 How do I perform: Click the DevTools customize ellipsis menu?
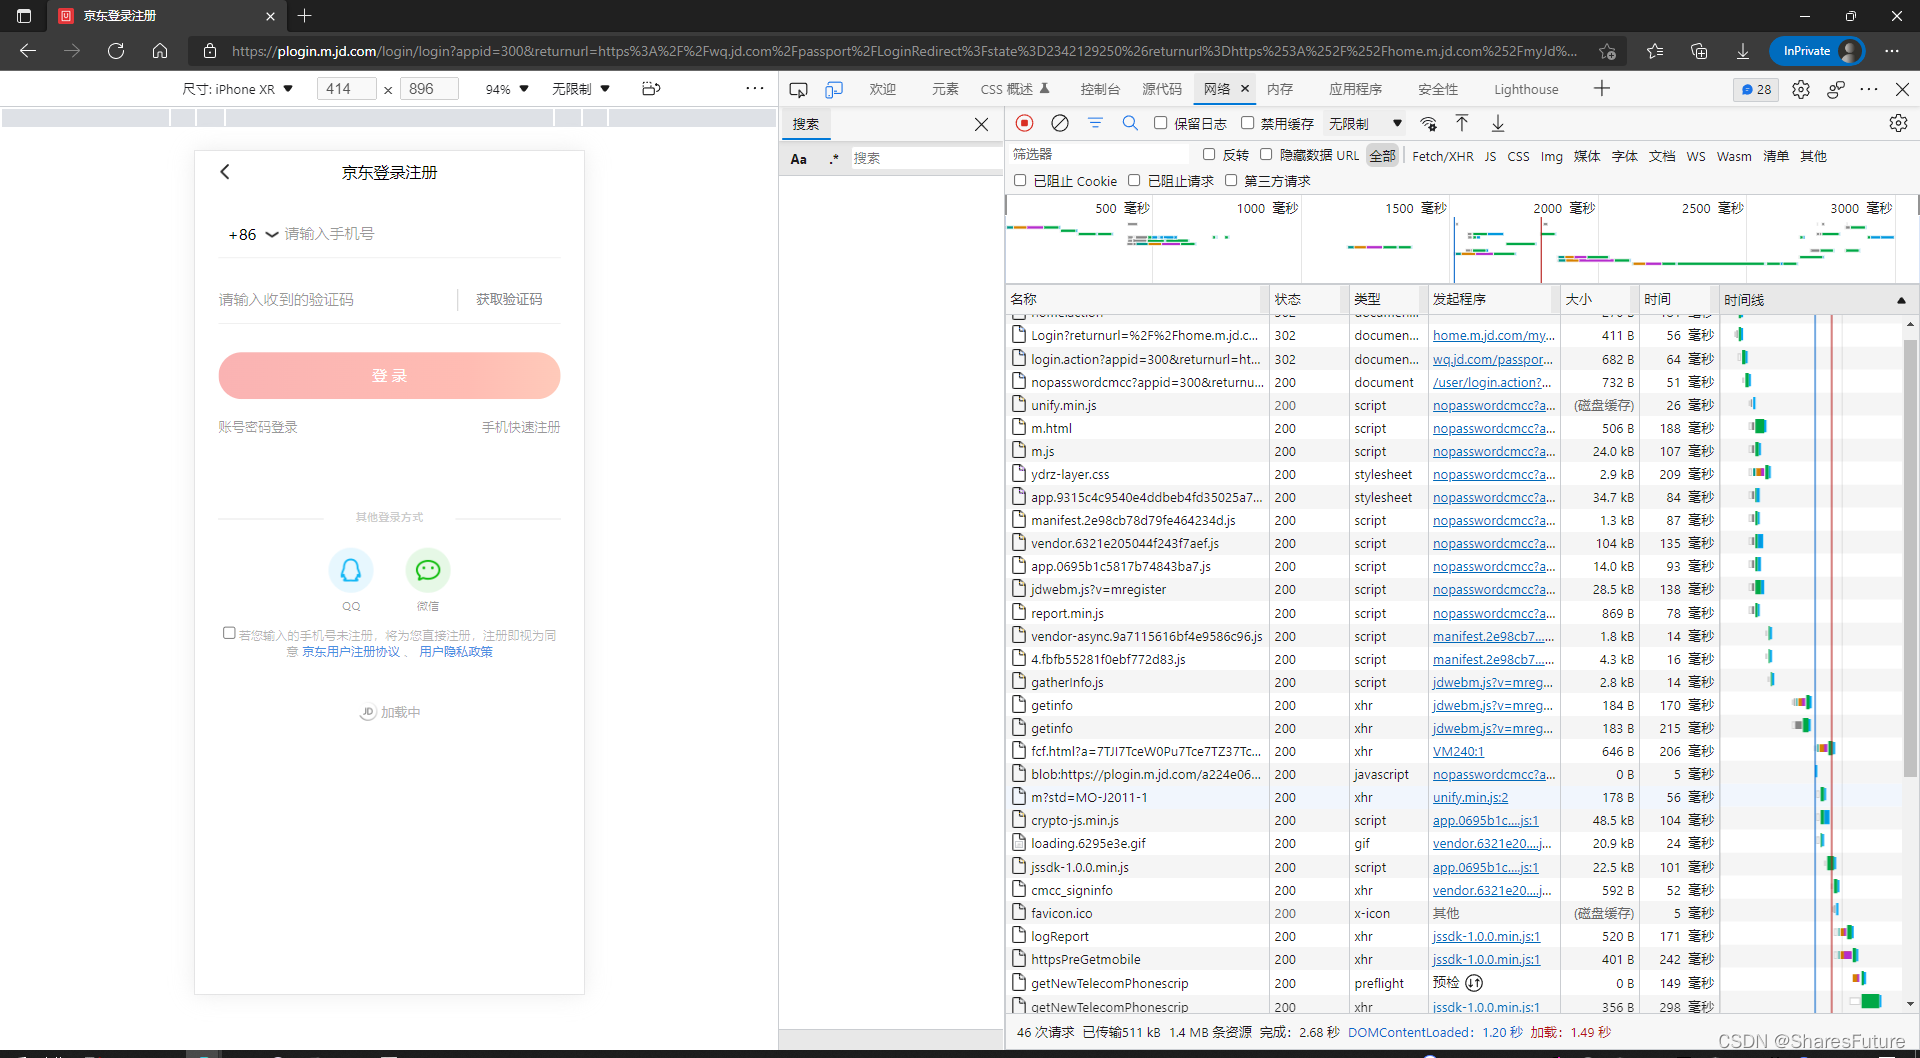1869,89
